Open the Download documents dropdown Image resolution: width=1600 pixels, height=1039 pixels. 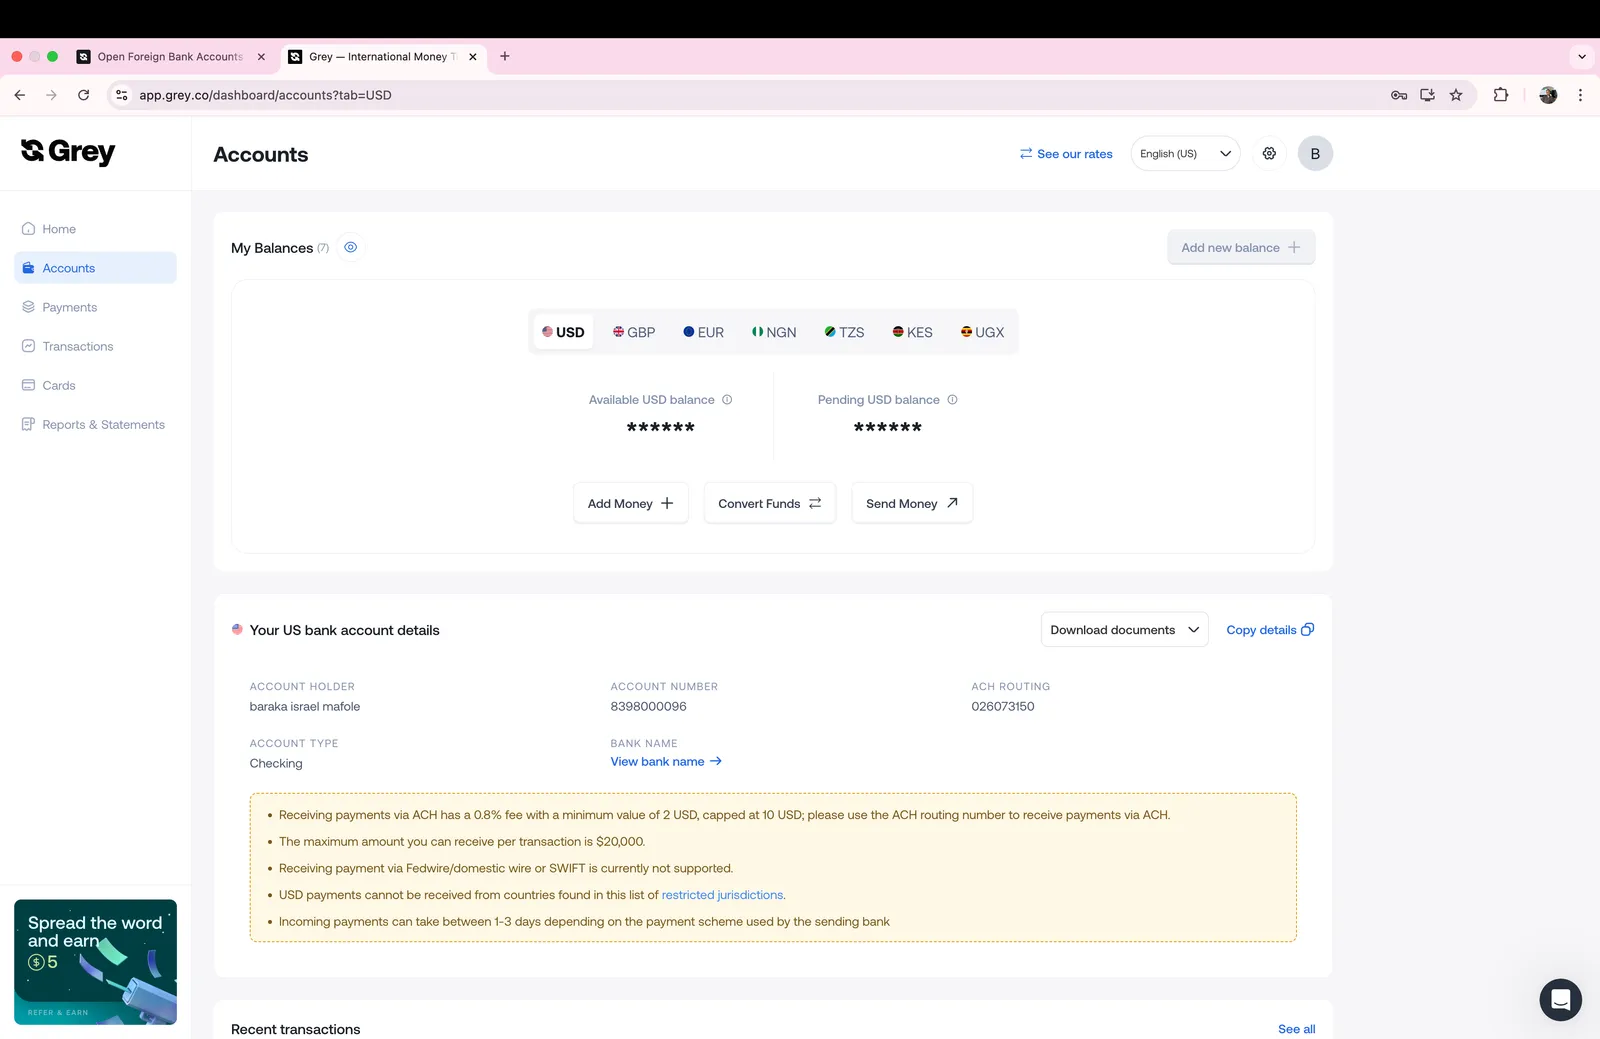pos(1125,630)
